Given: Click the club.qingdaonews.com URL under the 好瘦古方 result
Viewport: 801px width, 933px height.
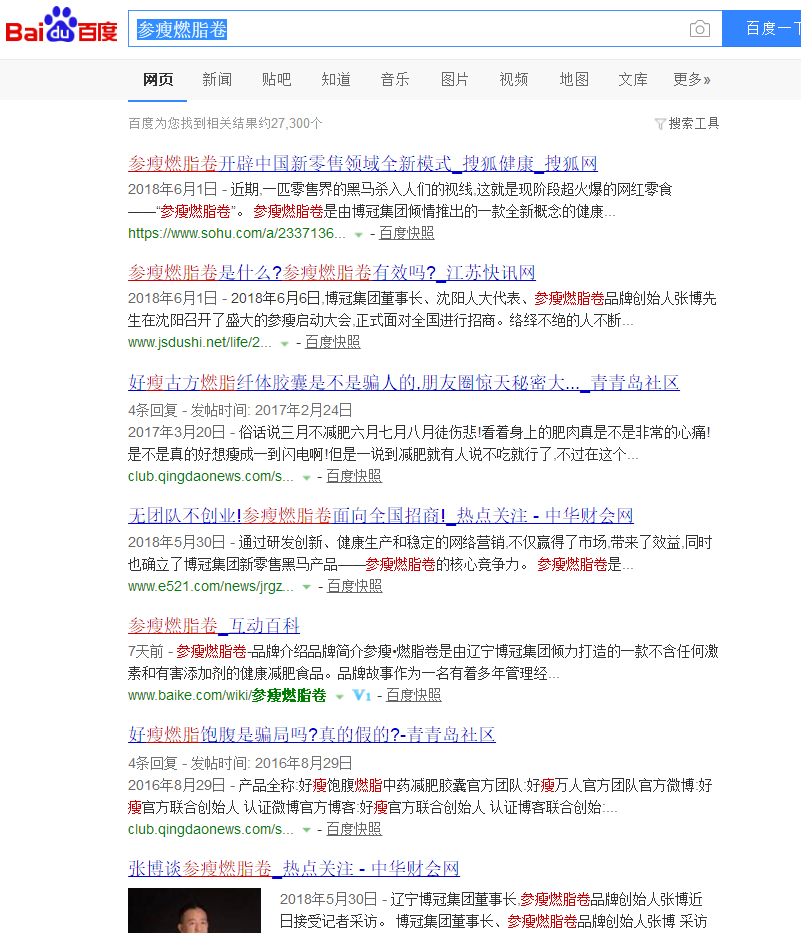Looking at the screenshot, I should [211, 476].
